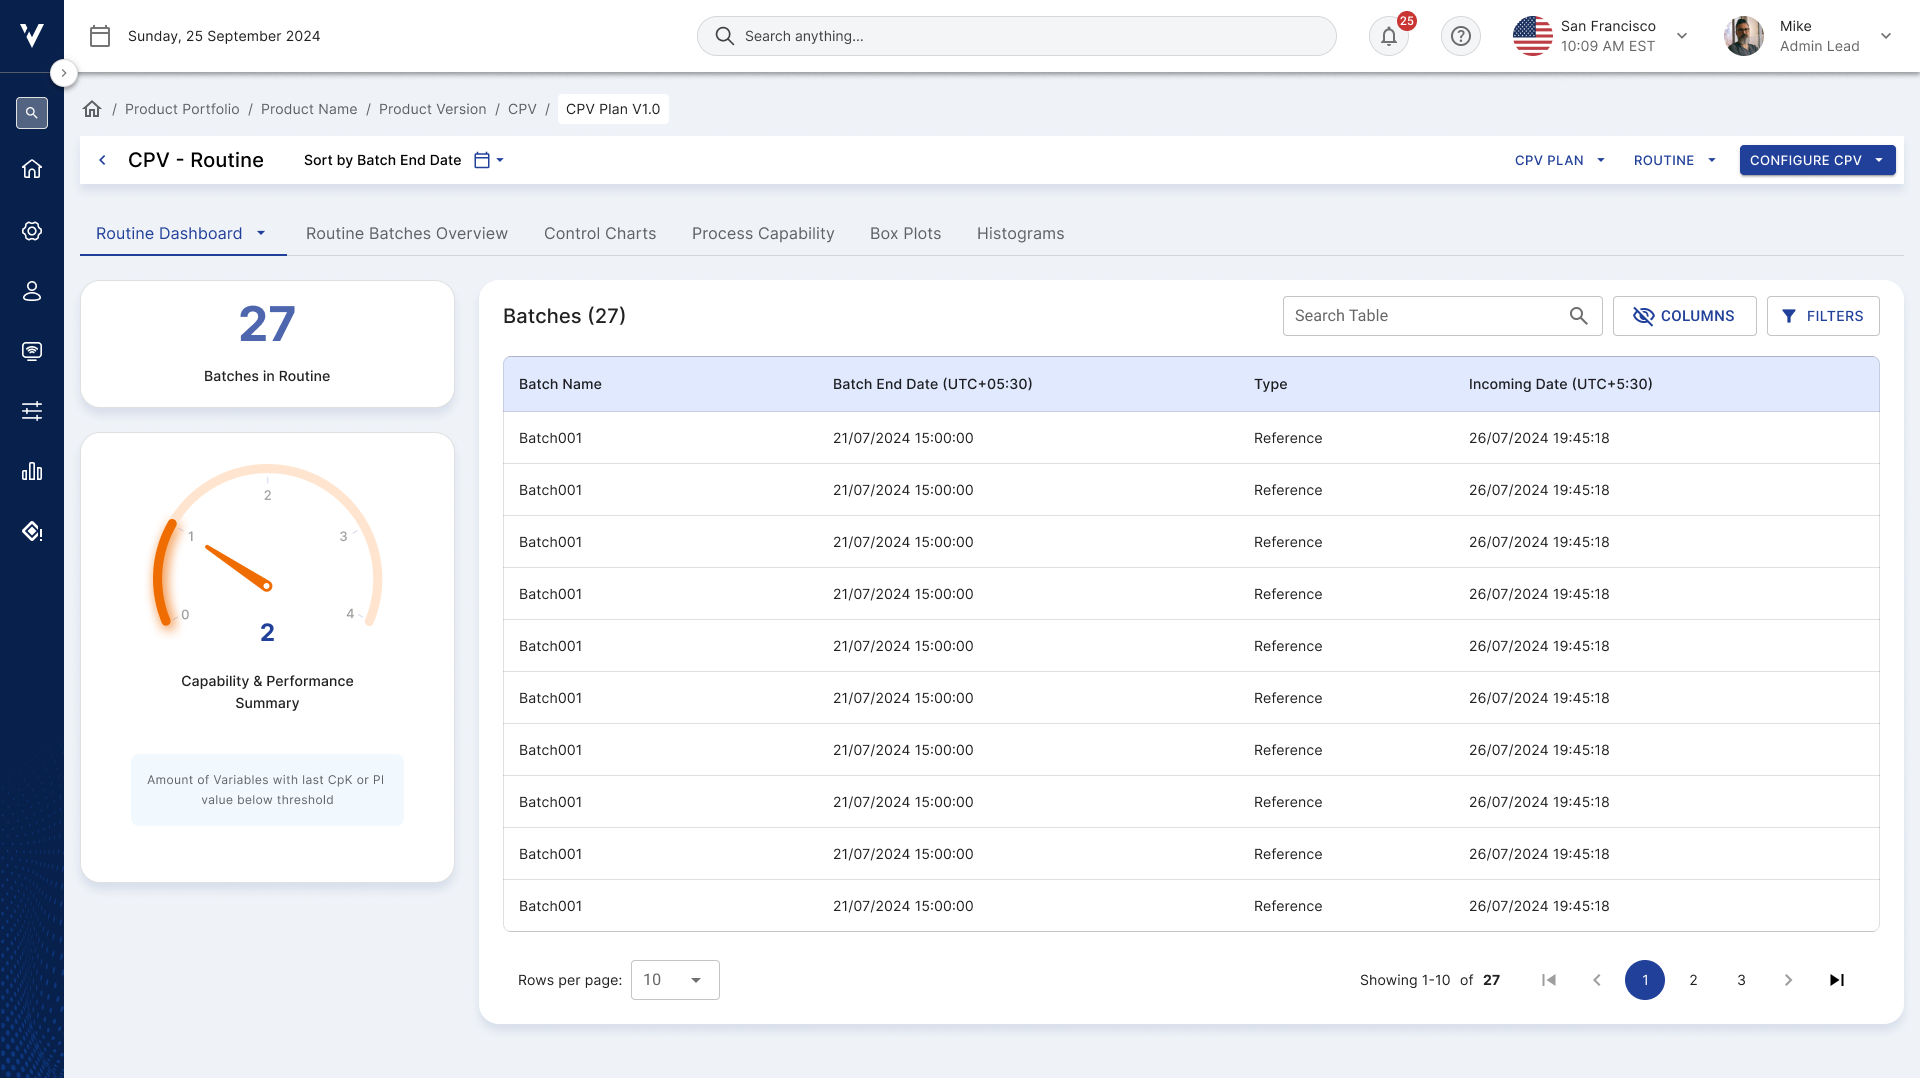Click the calendar icon beside the date
Image resolution: width=1920 pixels, height=1078 pixels.
click(100, 36)
